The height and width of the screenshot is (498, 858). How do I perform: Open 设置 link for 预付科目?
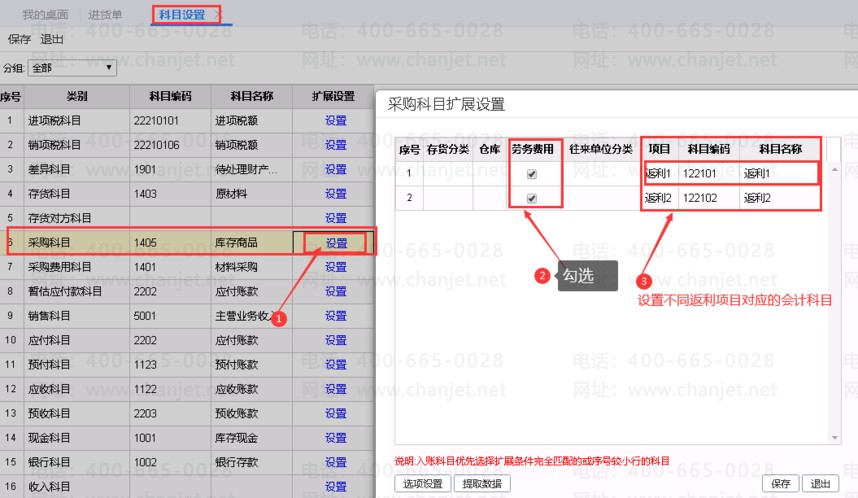pos(335,364)
